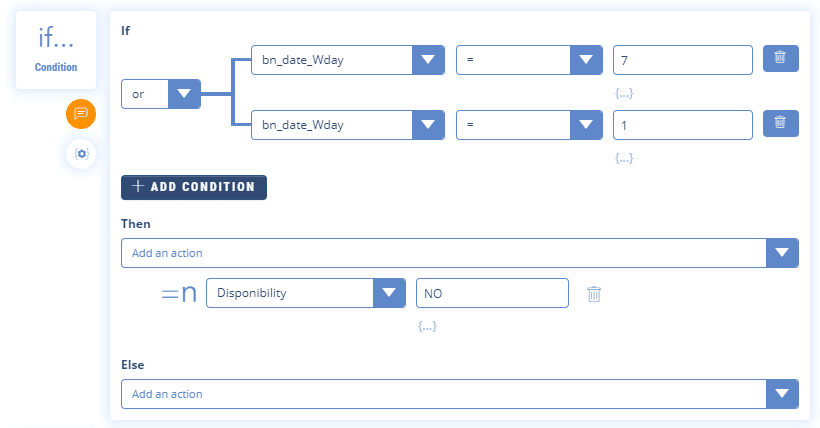Screen dimensions: 820x428
Task: Change the second equals operator dropdown
Action: 585,125
